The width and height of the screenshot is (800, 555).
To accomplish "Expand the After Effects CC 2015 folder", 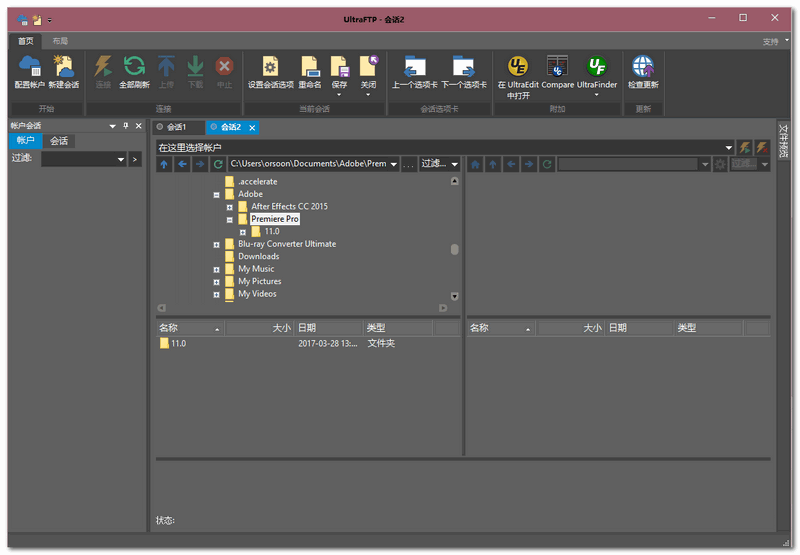I will click(229, 207).
